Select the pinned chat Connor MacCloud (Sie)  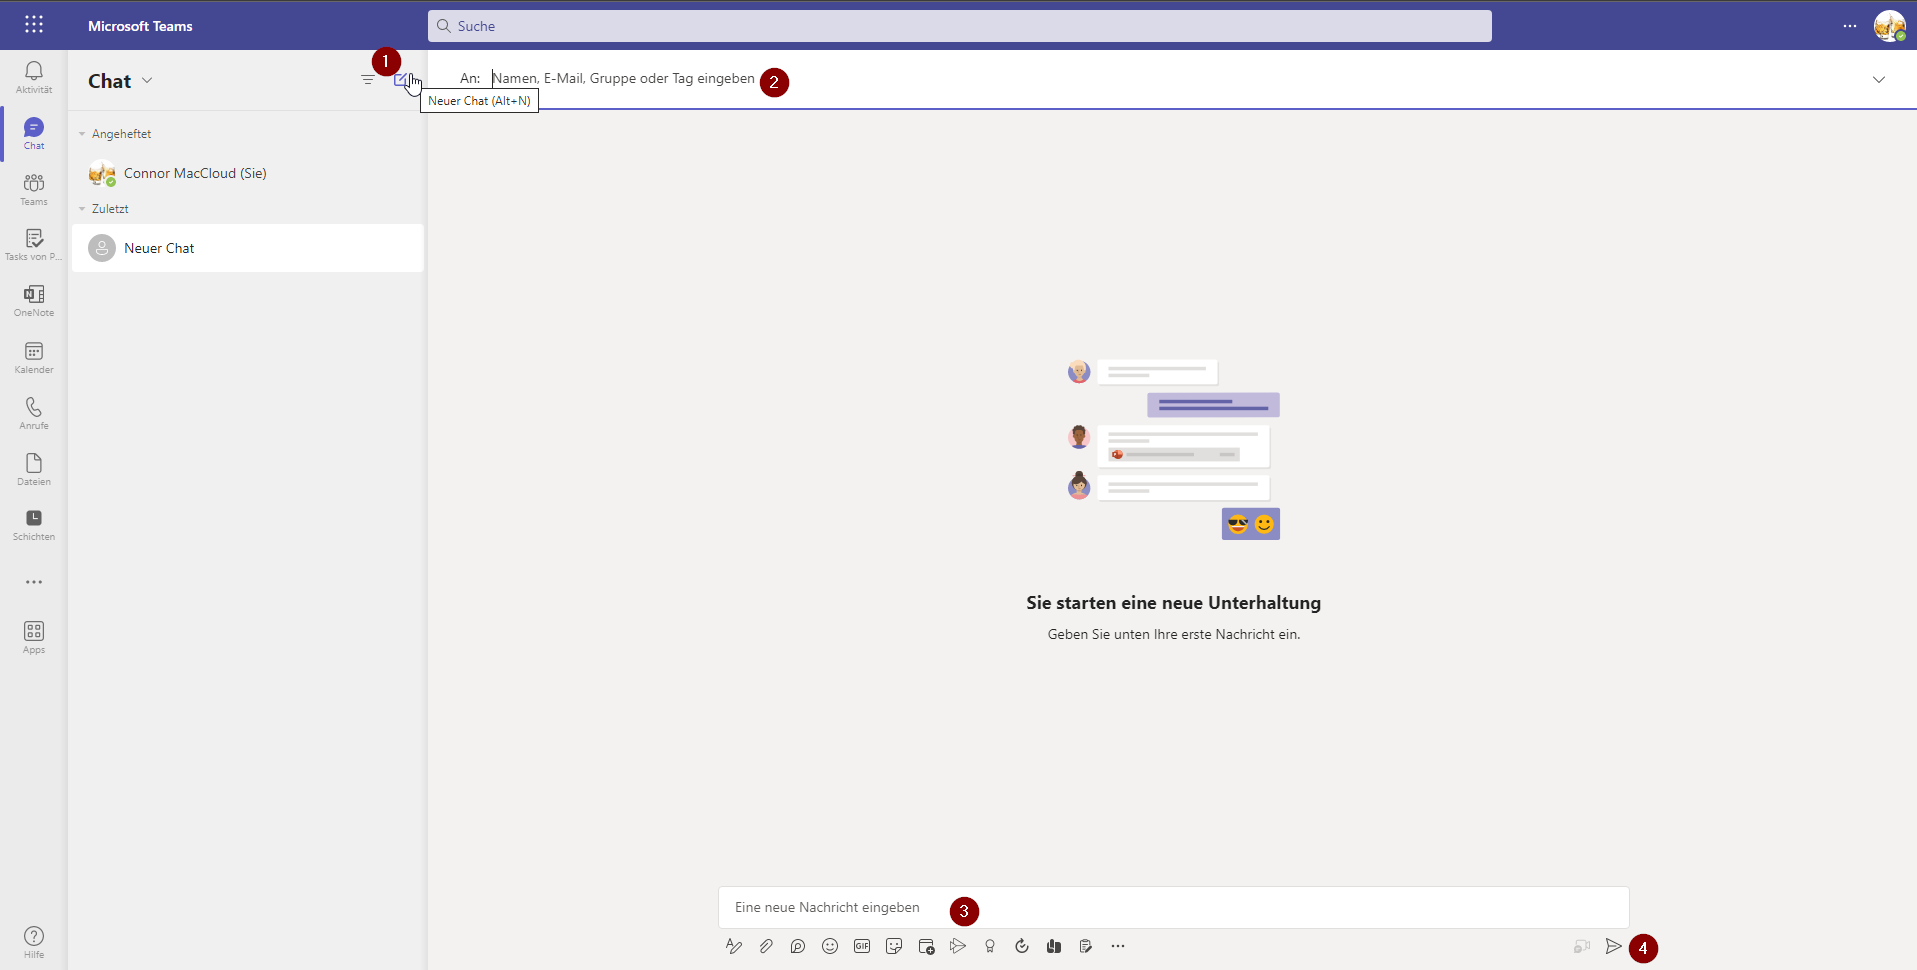(x=196, y=173)
